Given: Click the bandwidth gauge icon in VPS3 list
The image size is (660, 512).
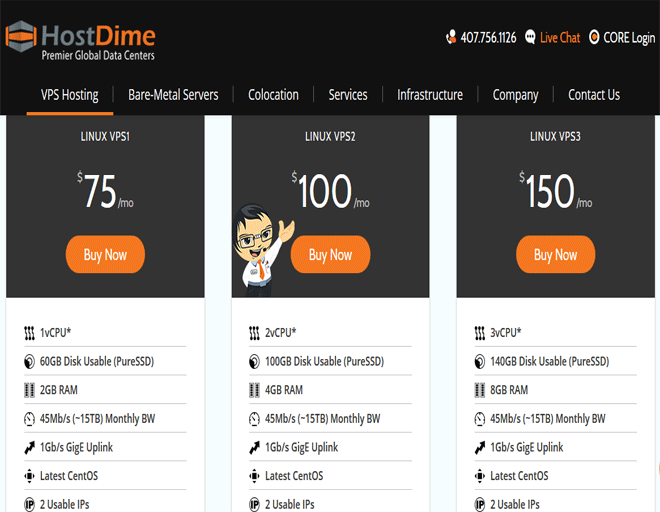Looking at the screenshot, I should [x=479, y=419].
